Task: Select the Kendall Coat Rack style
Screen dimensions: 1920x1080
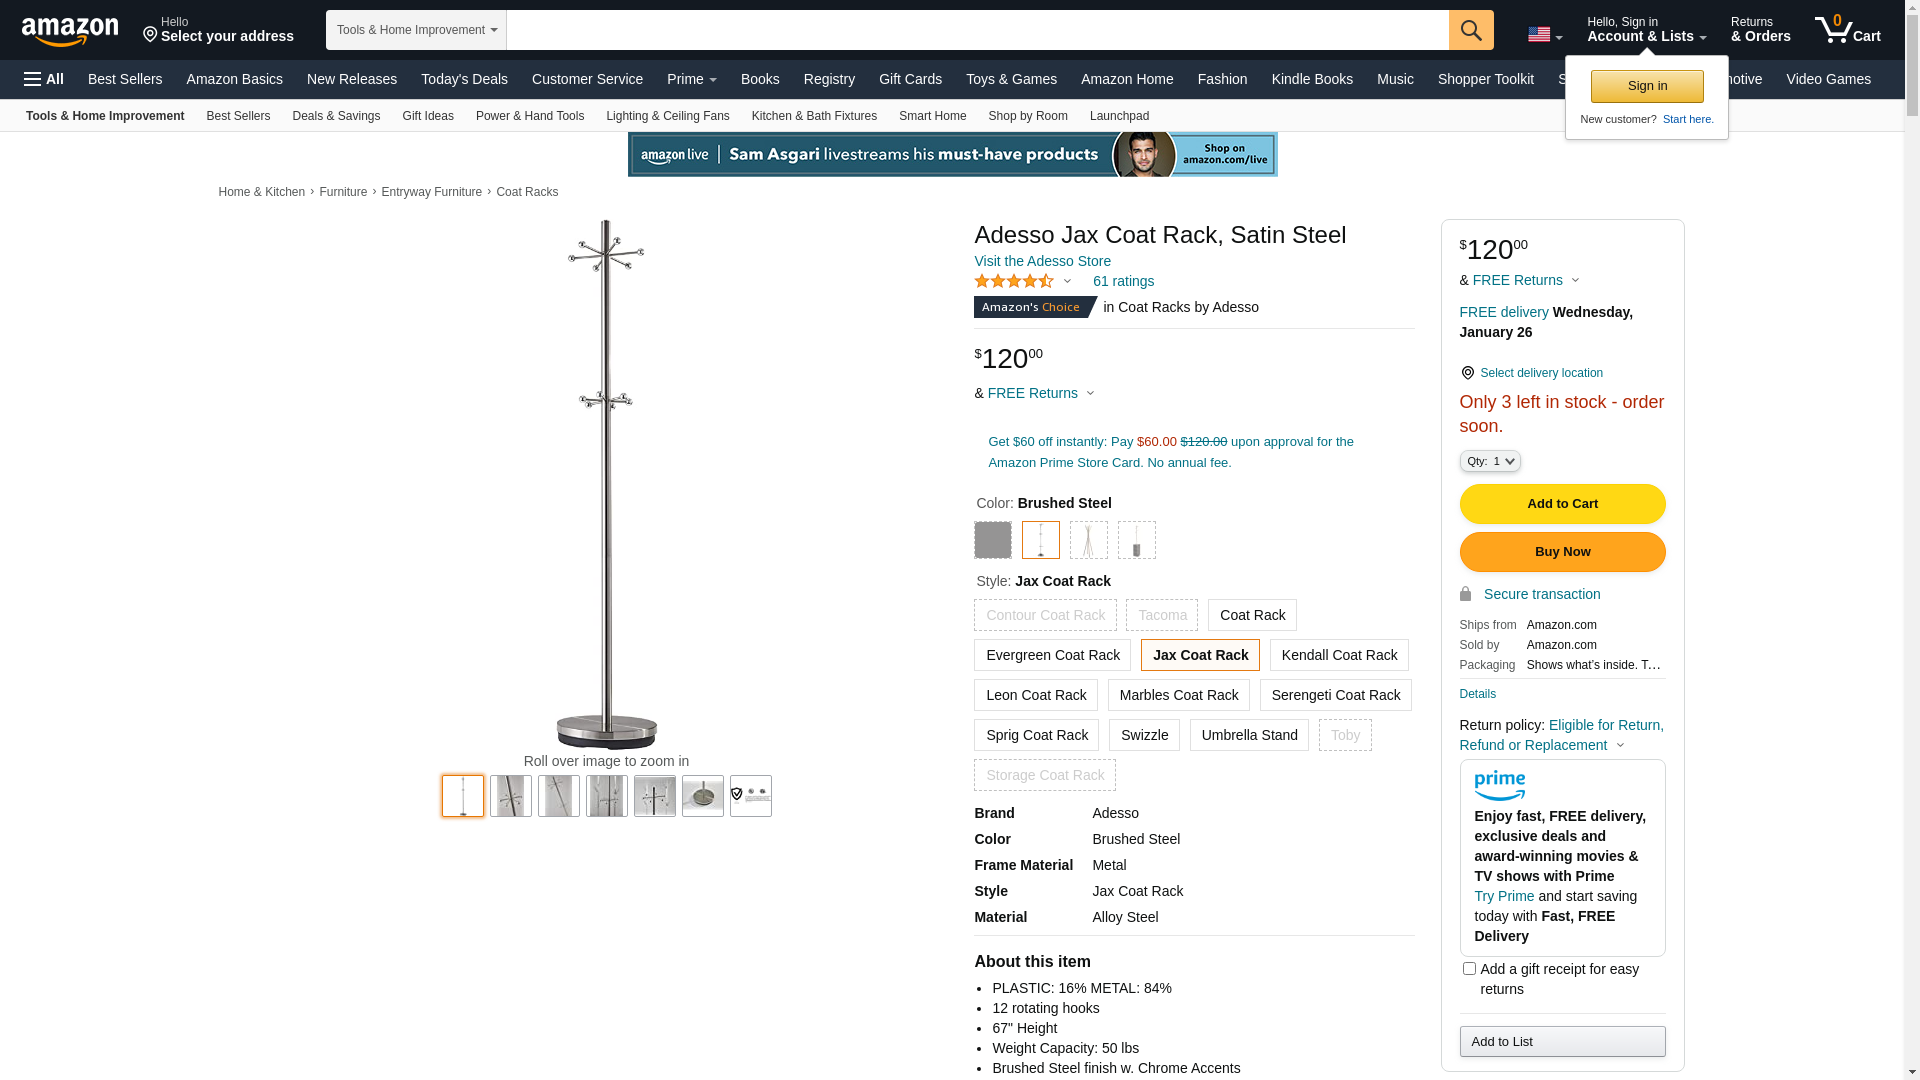Action: (x=1339, y=655)
